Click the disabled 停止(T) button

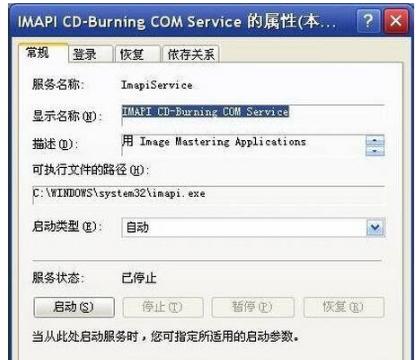tap(163, 307)
